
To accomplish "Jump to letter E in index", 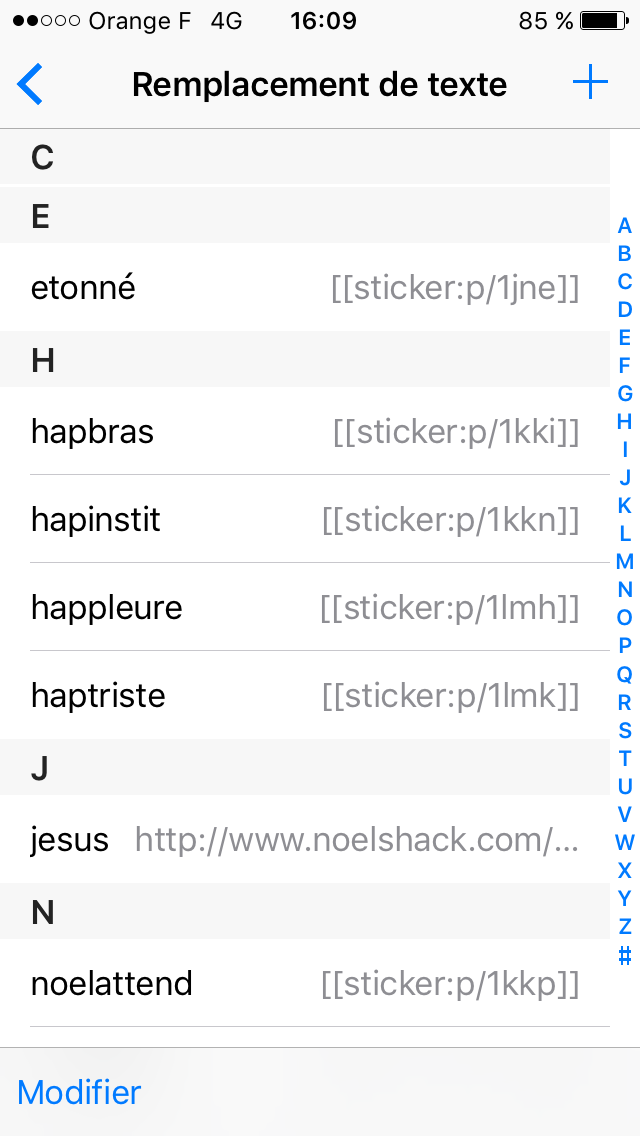I will coord(624,338).
